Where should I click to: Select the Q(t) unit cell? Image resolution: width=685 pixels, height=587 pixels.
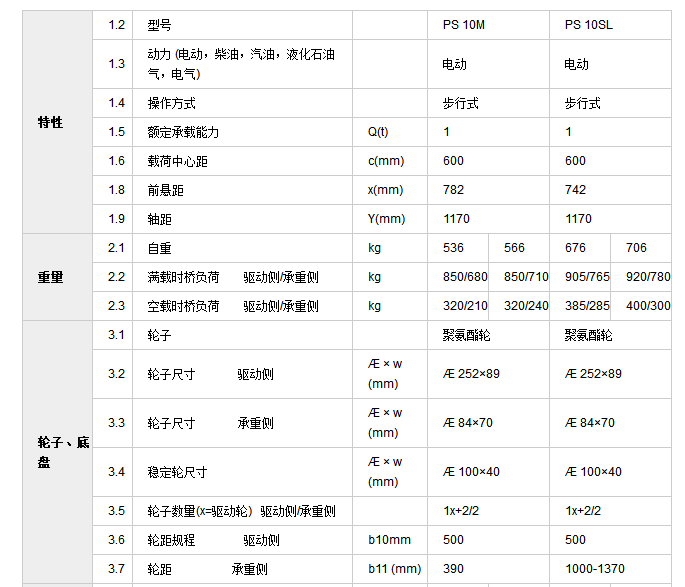point(390,132)
